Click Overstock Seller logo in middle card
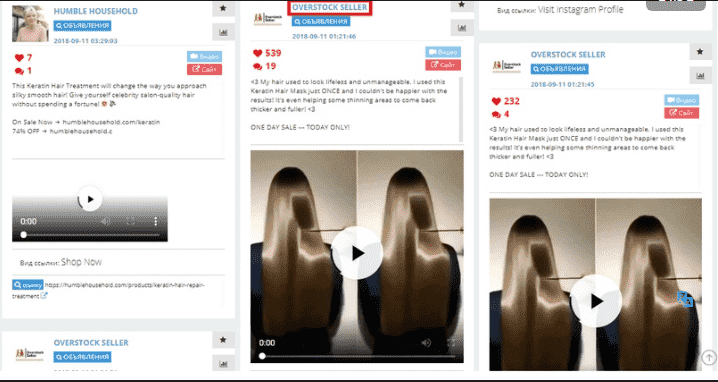Viewport: 718px width, 382px height. [x=268, y=19]
